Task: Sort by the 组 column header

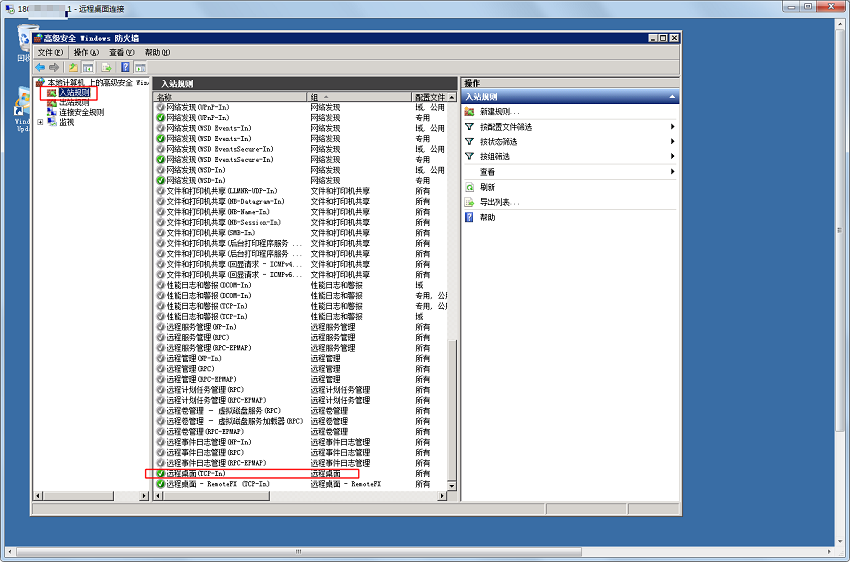Action: tap(359, 97)
